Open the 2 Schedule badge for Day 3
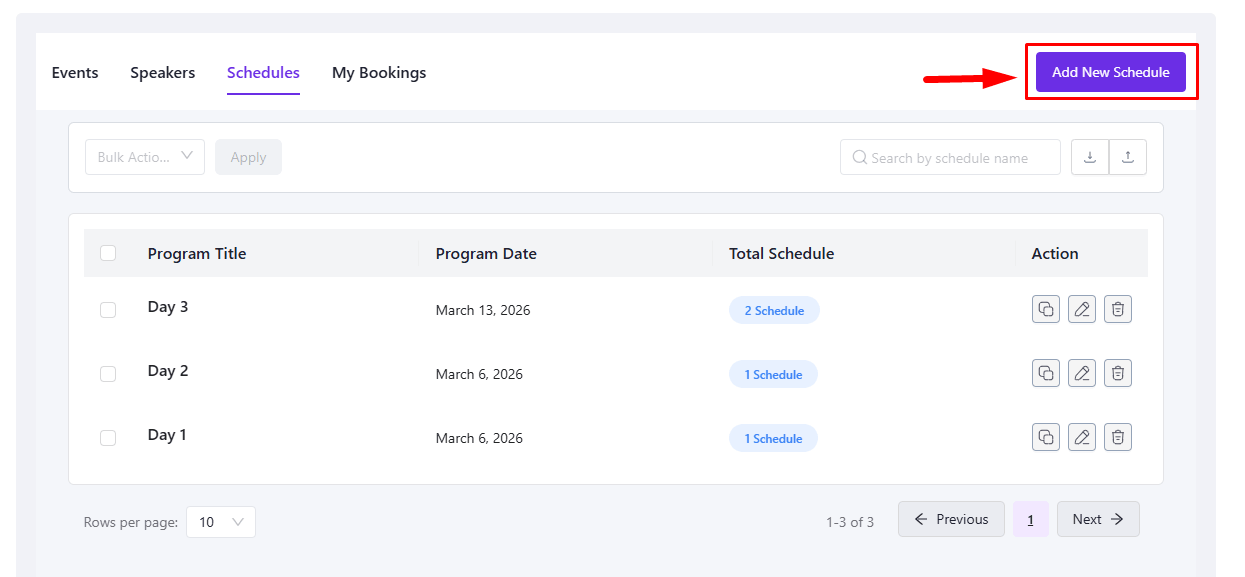This screenshot has height=577, width=1245. (x=774, y=310)
